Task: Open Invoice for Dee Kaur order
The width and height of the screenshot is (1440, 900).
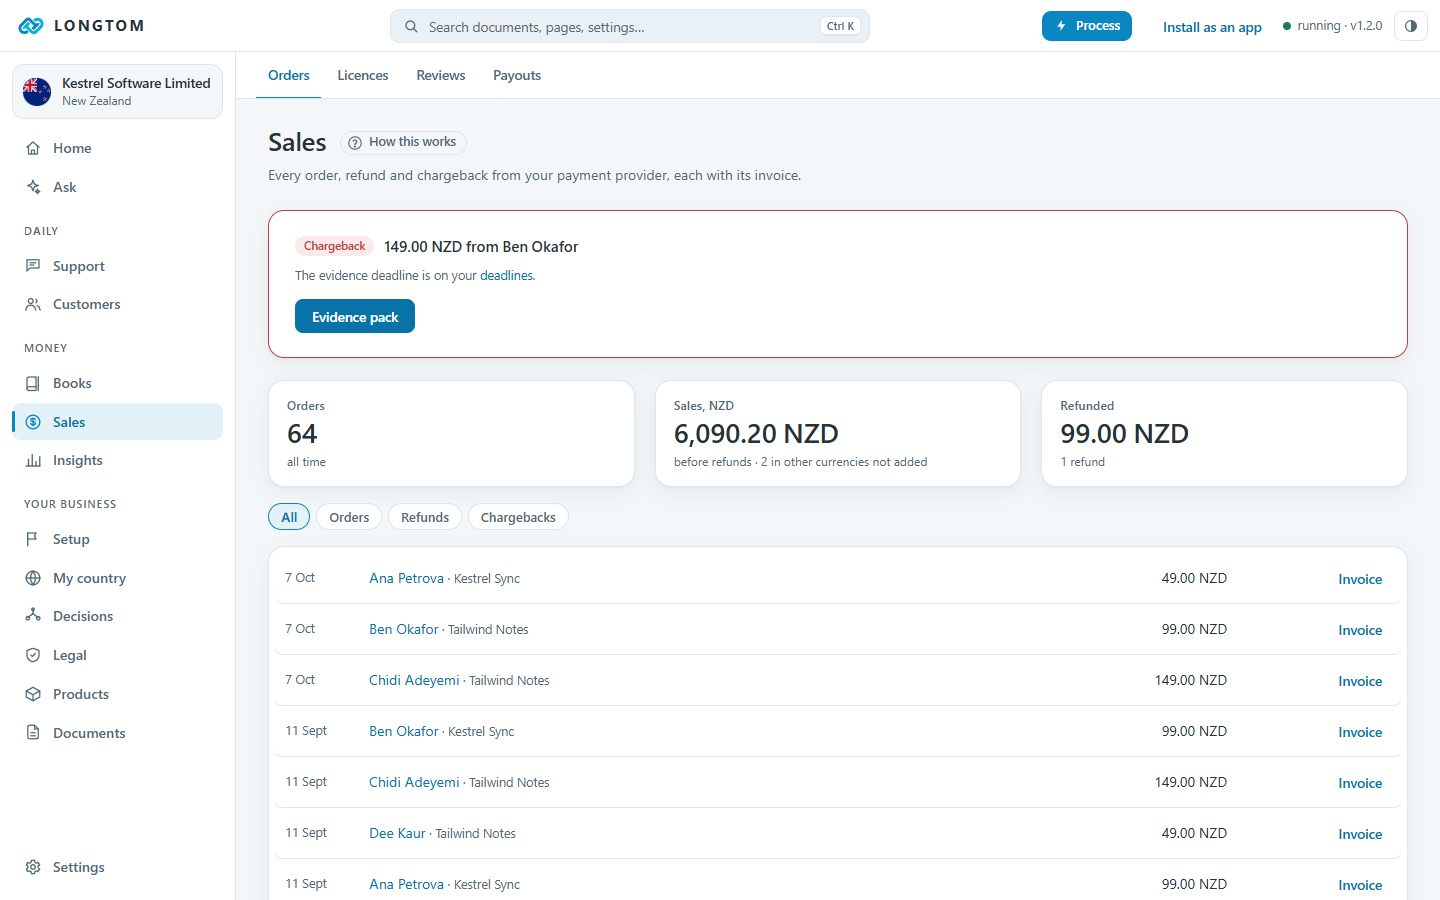Action: pyautogui.click(x=1360, y=834)
